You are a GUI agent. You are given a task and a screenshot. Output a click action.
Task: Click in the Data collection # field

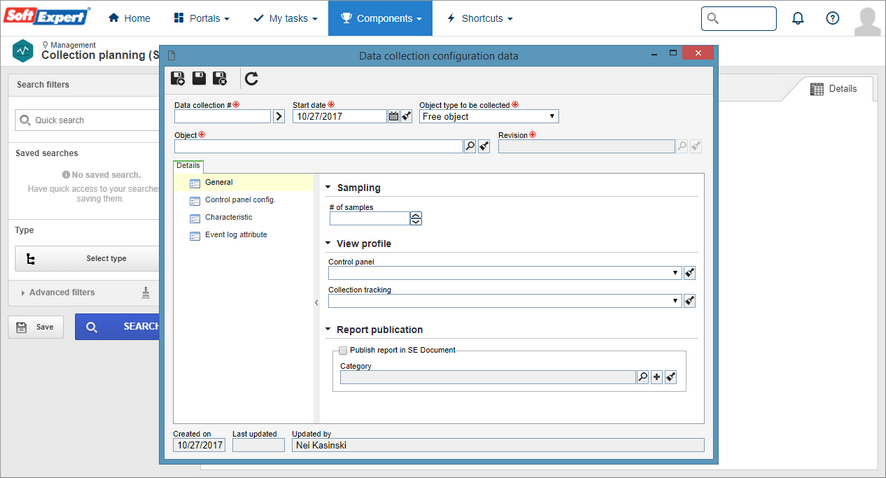223,116
